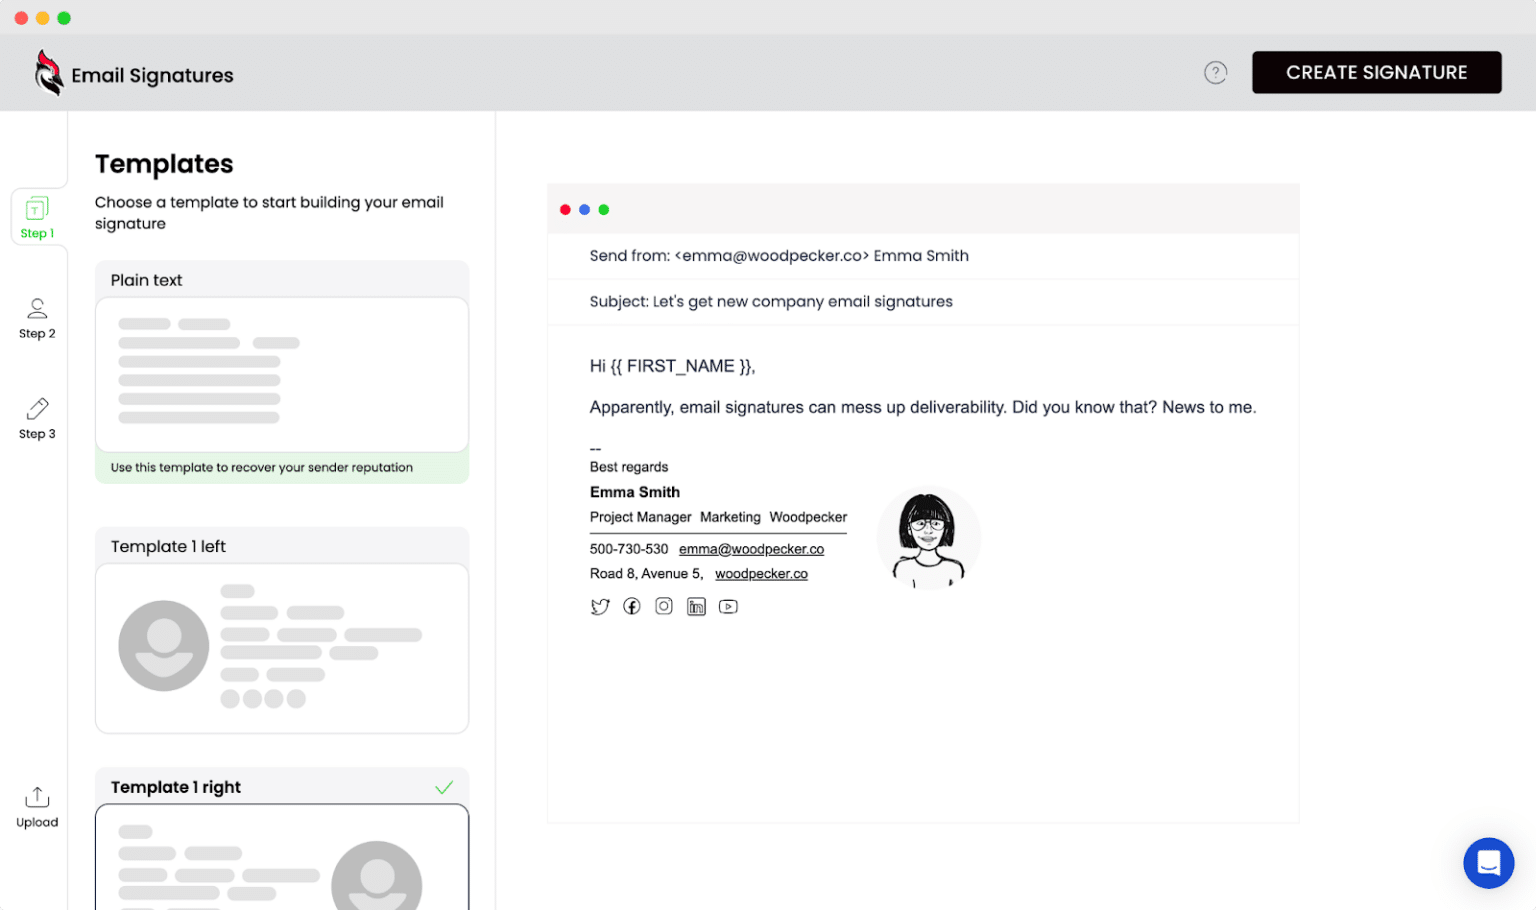Click the woodpecker.co website link
This screenshot has width=1536, height=910.
tap(761, 573)
